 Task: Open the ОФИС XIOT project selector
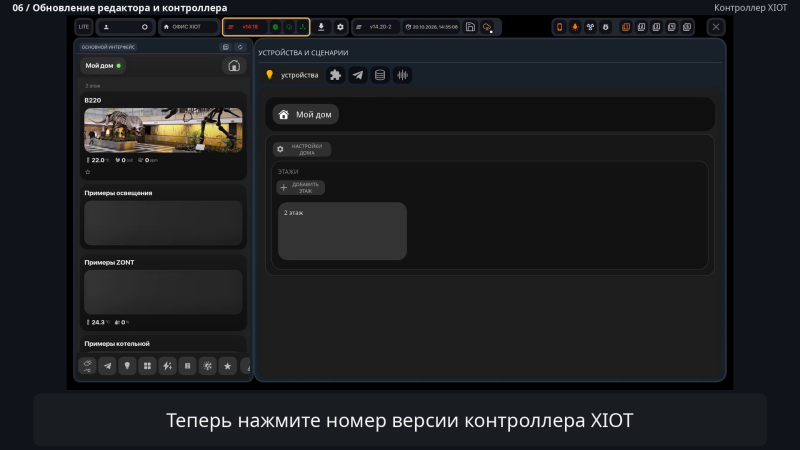(x=188, y=27)
